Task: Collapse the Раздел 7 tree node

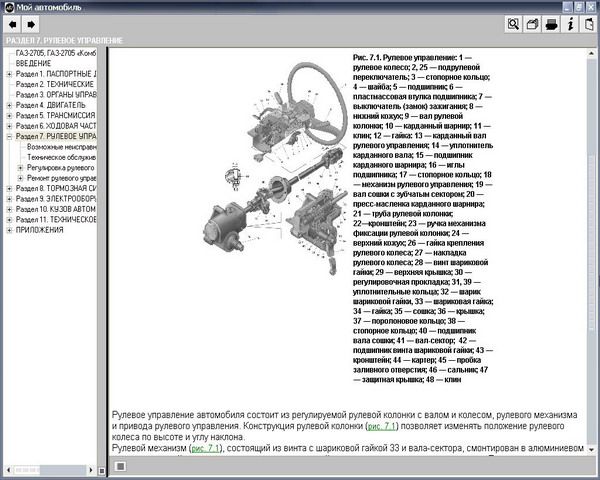Action: pyautogui.click(x=9, y=135)
